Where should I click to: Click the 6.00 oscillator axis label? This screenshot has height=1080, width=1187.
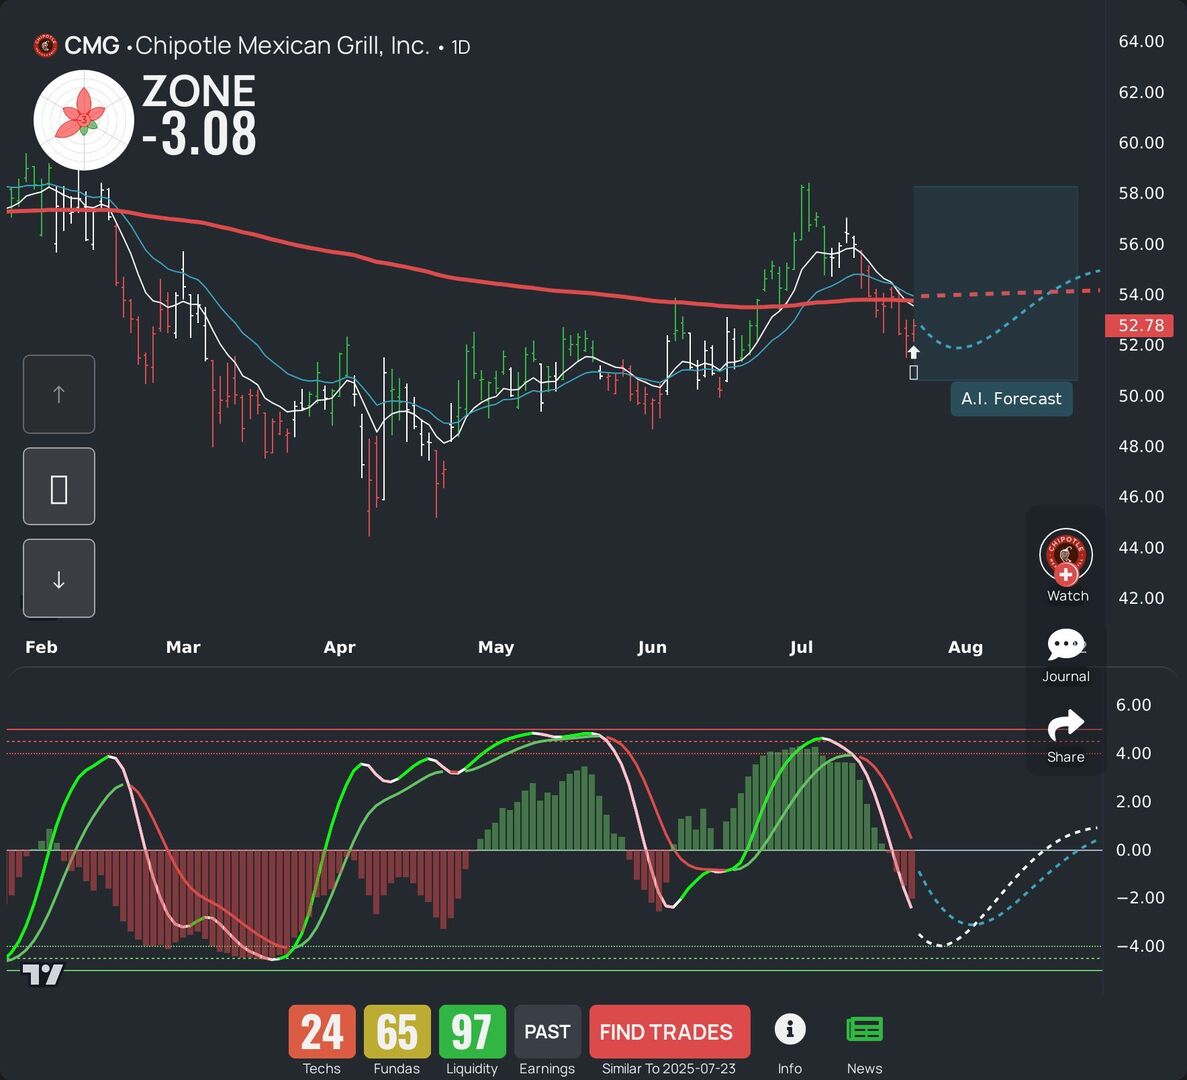click(x=1133, y=705)
